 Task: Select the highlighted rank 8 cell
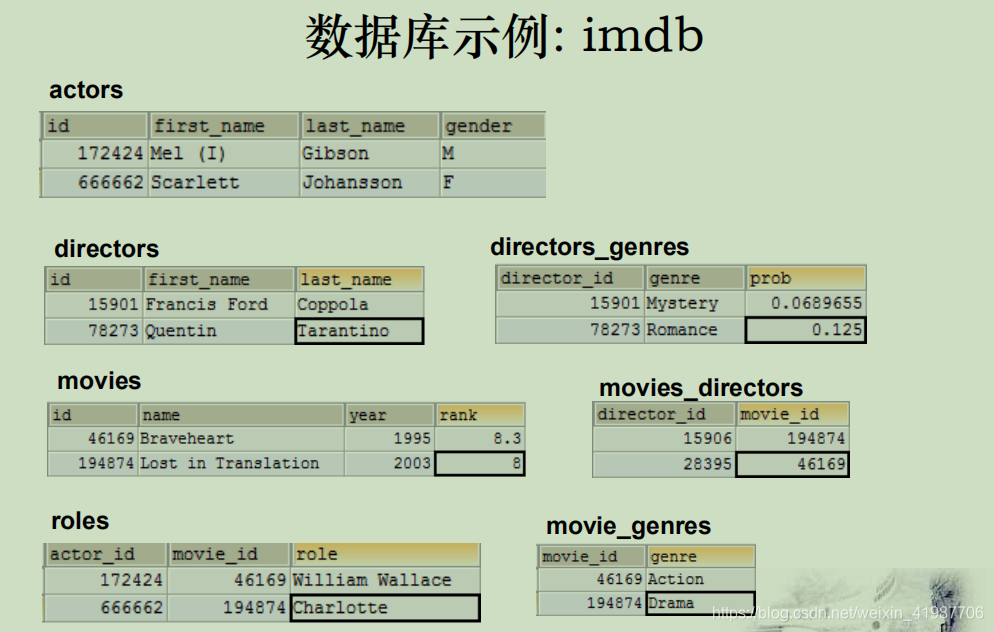click(x=480, y=463)
